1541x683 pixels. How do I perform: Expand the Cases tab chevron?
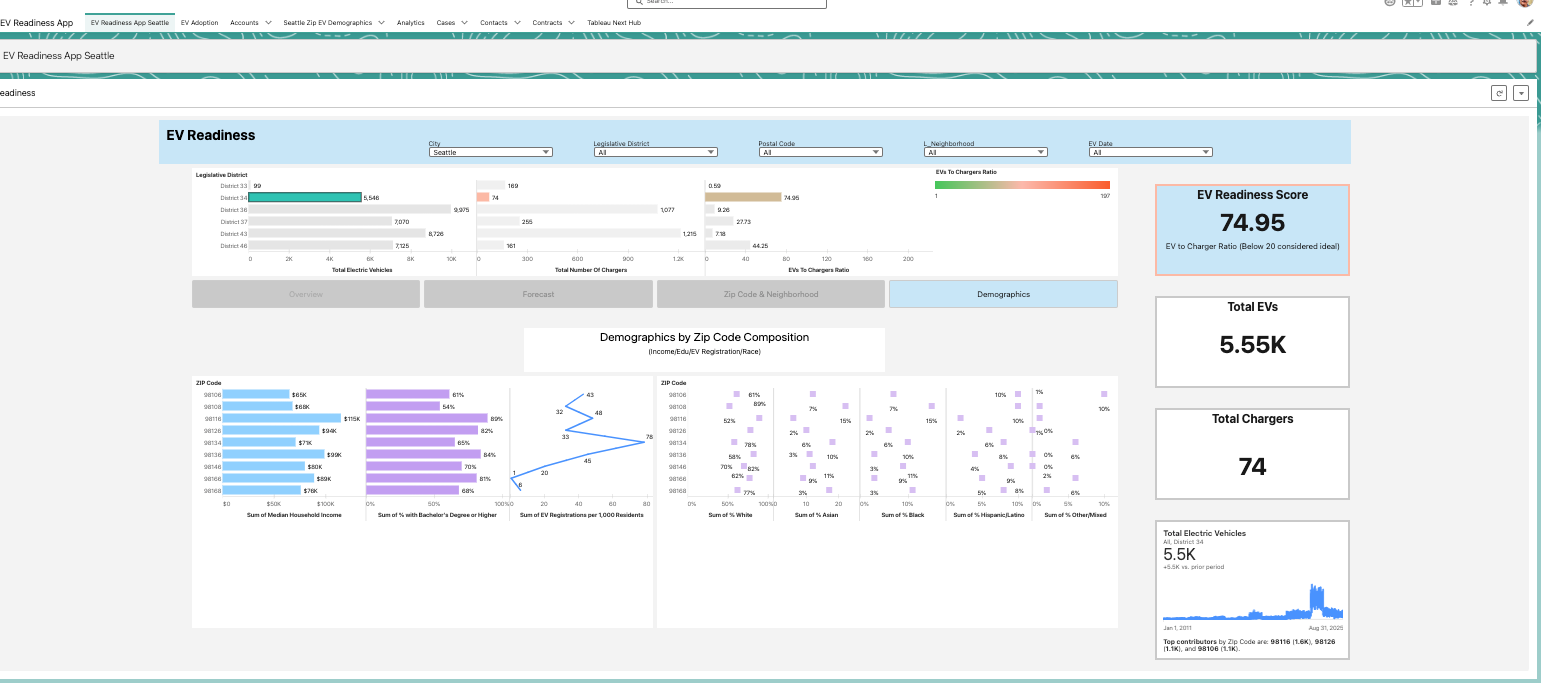(x=465, y=22)
